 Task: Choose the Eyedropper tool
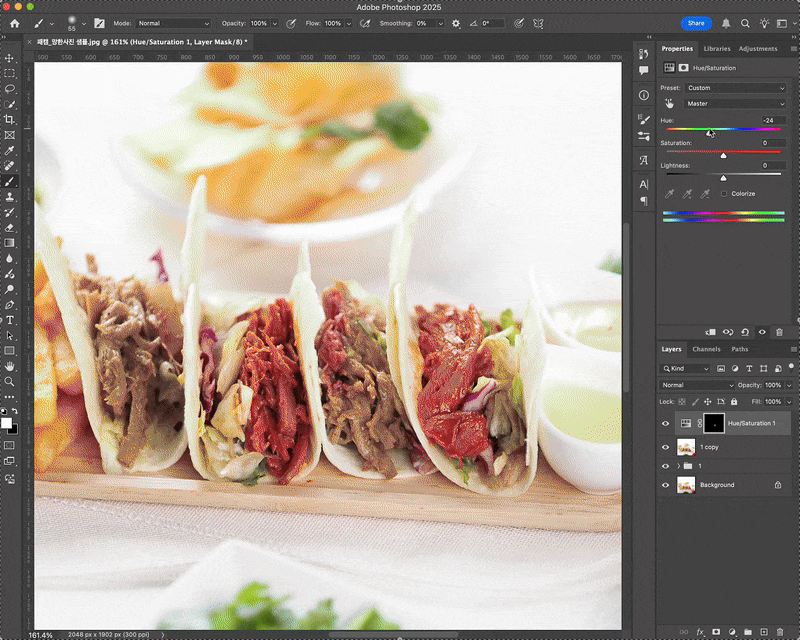pyautogui.click(x=9, y=151)
